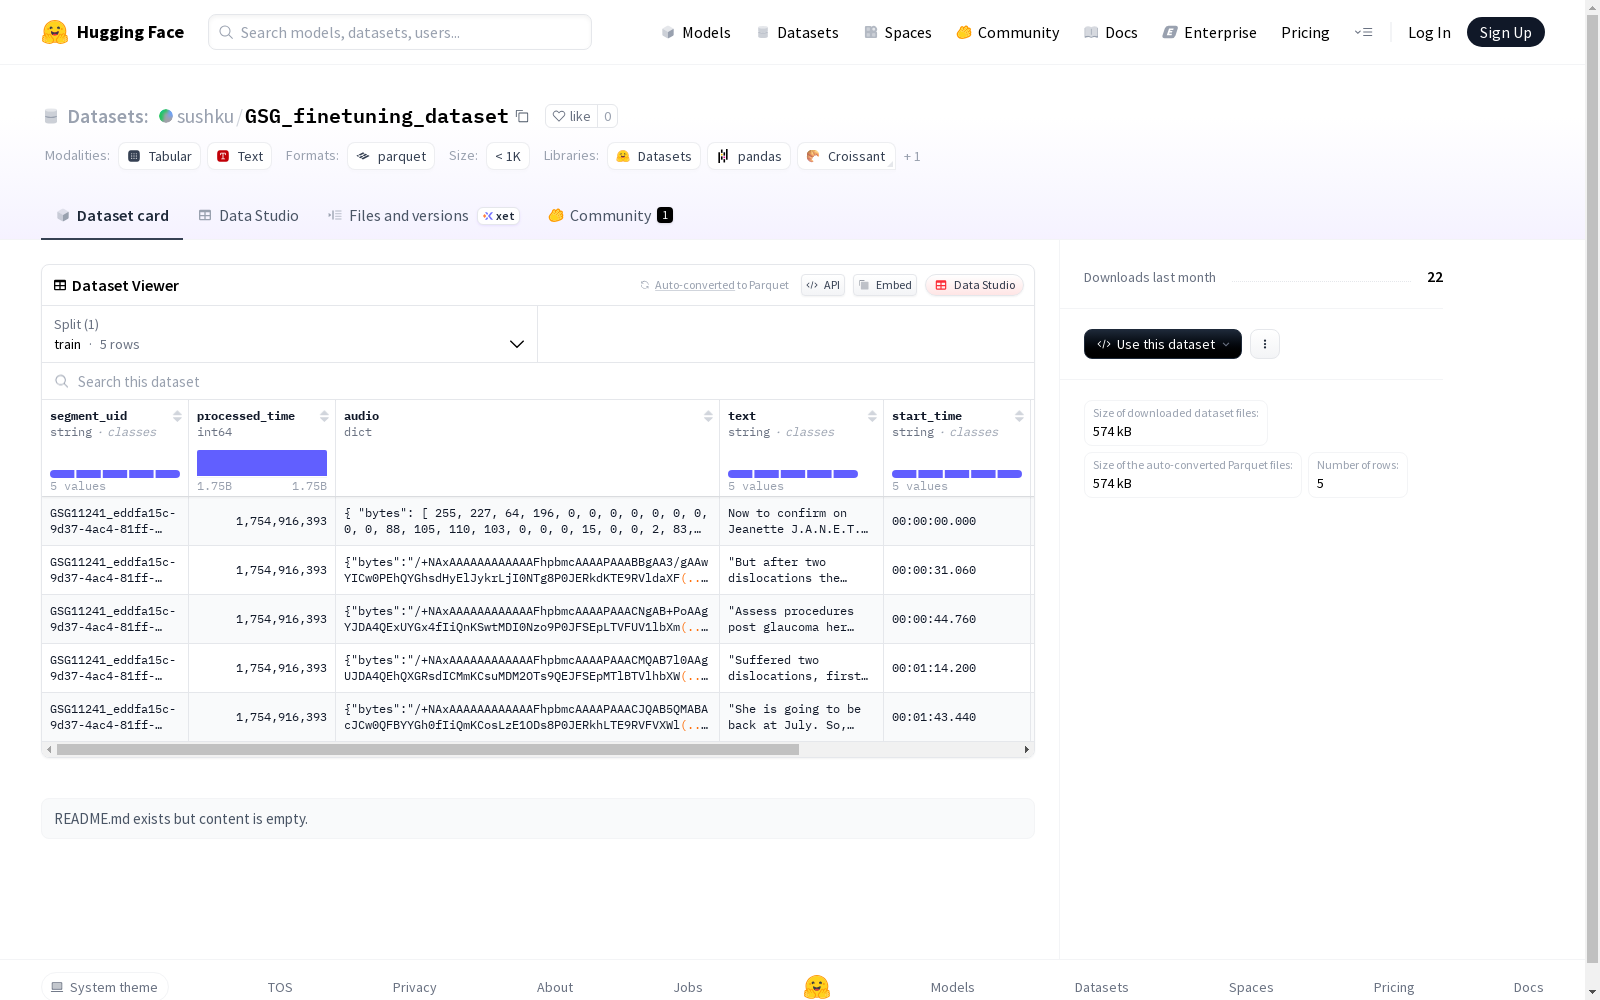Click the start_time value distribution bars
Image resolution: width=1600 pixels, height=1000 pixels.
[957, 474]
